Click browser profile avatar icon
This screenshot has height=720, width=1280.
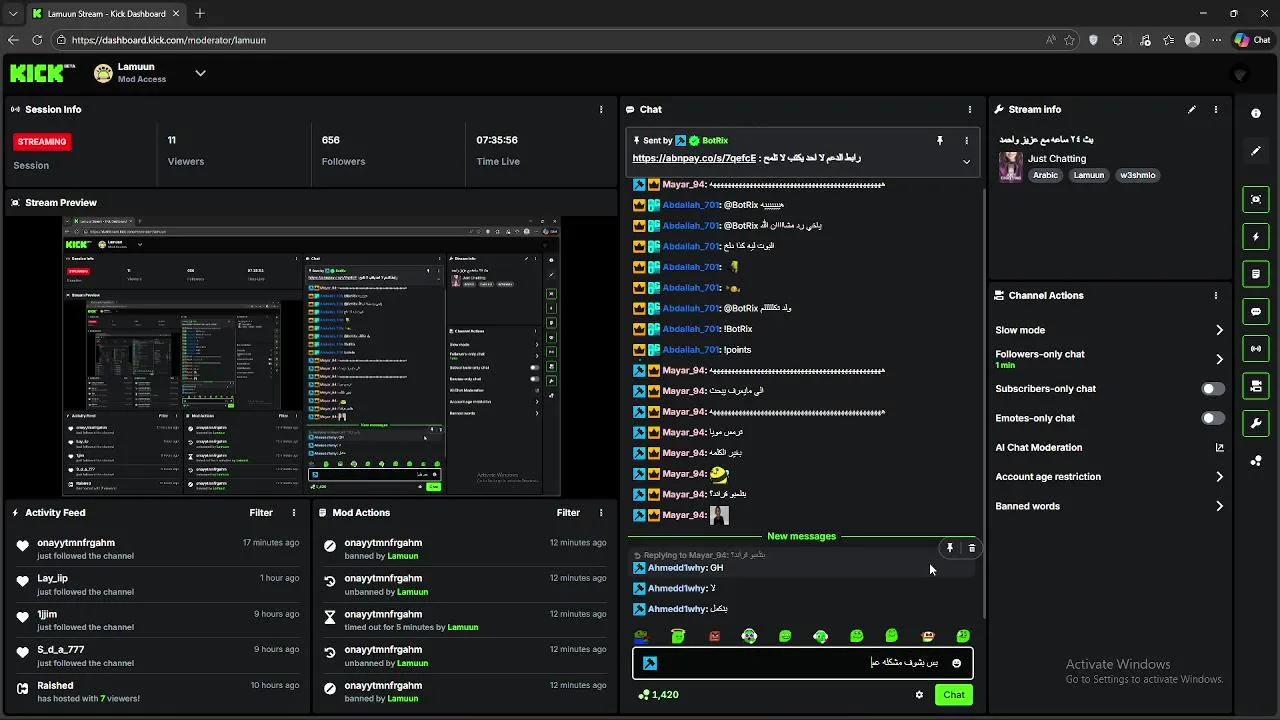tap(1192, 40)
